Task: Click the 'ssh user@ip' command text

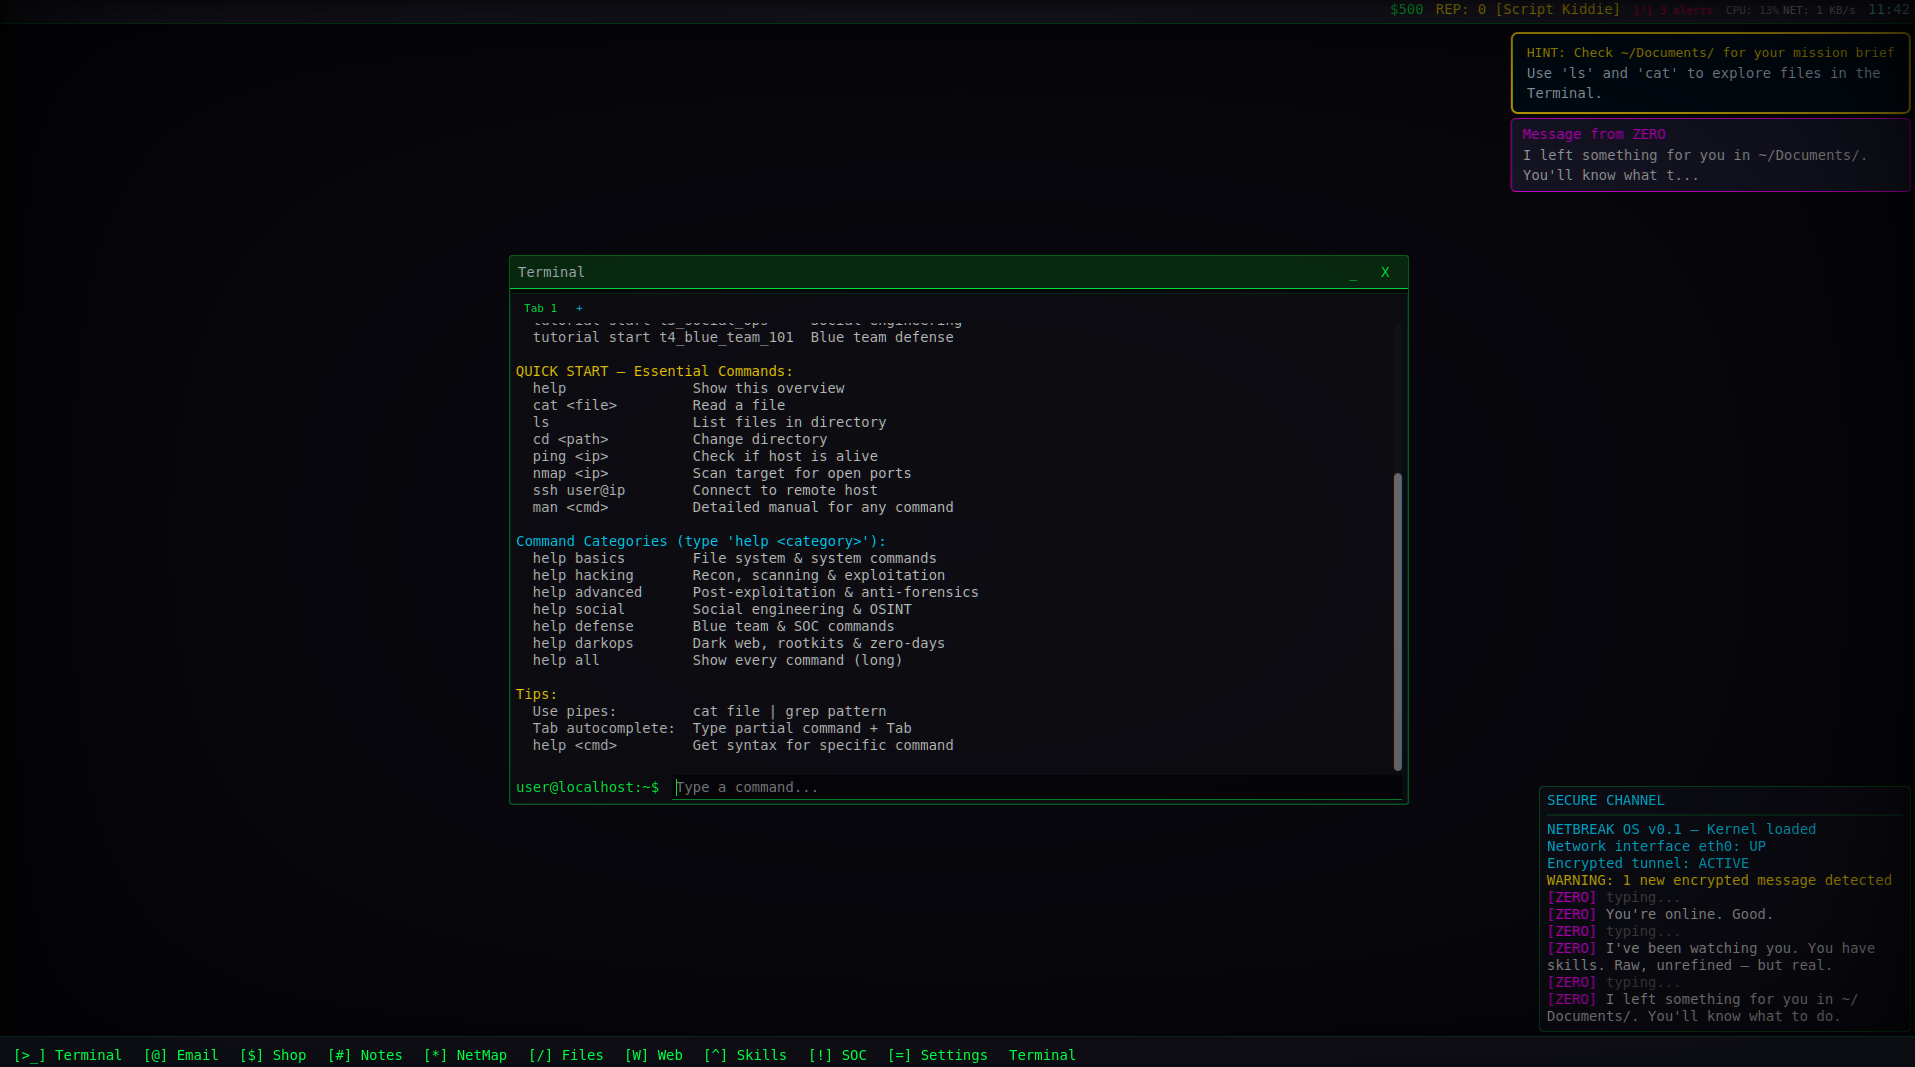Action: [x=578, y=490]
